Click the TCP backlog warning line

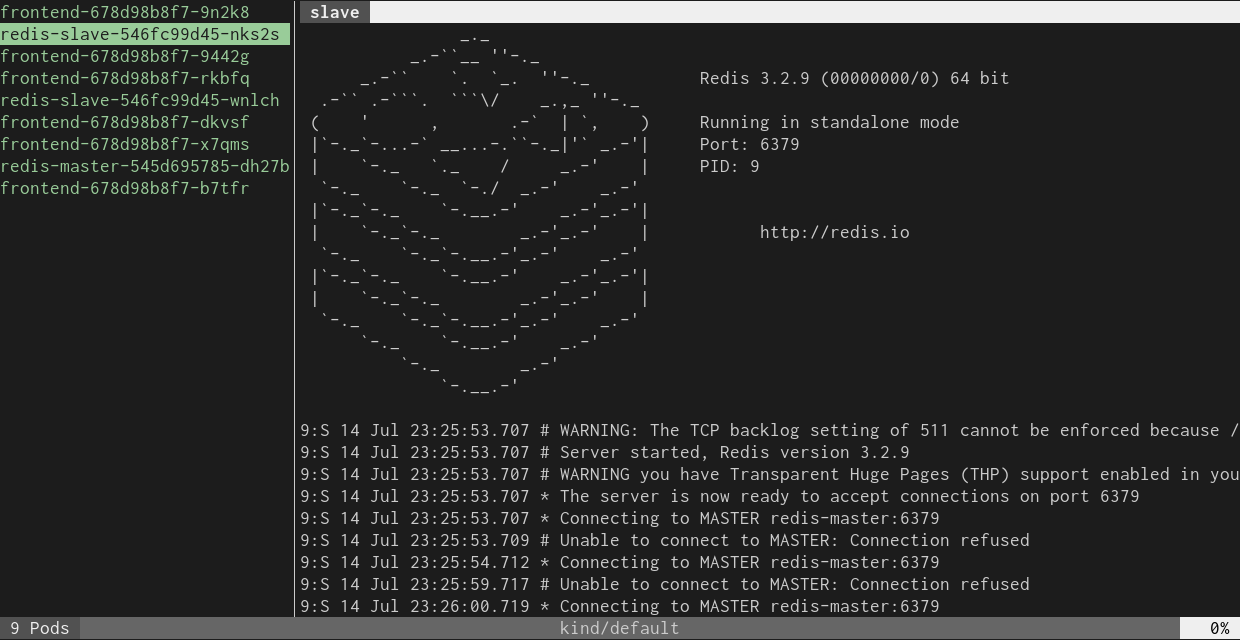[700, 430]
